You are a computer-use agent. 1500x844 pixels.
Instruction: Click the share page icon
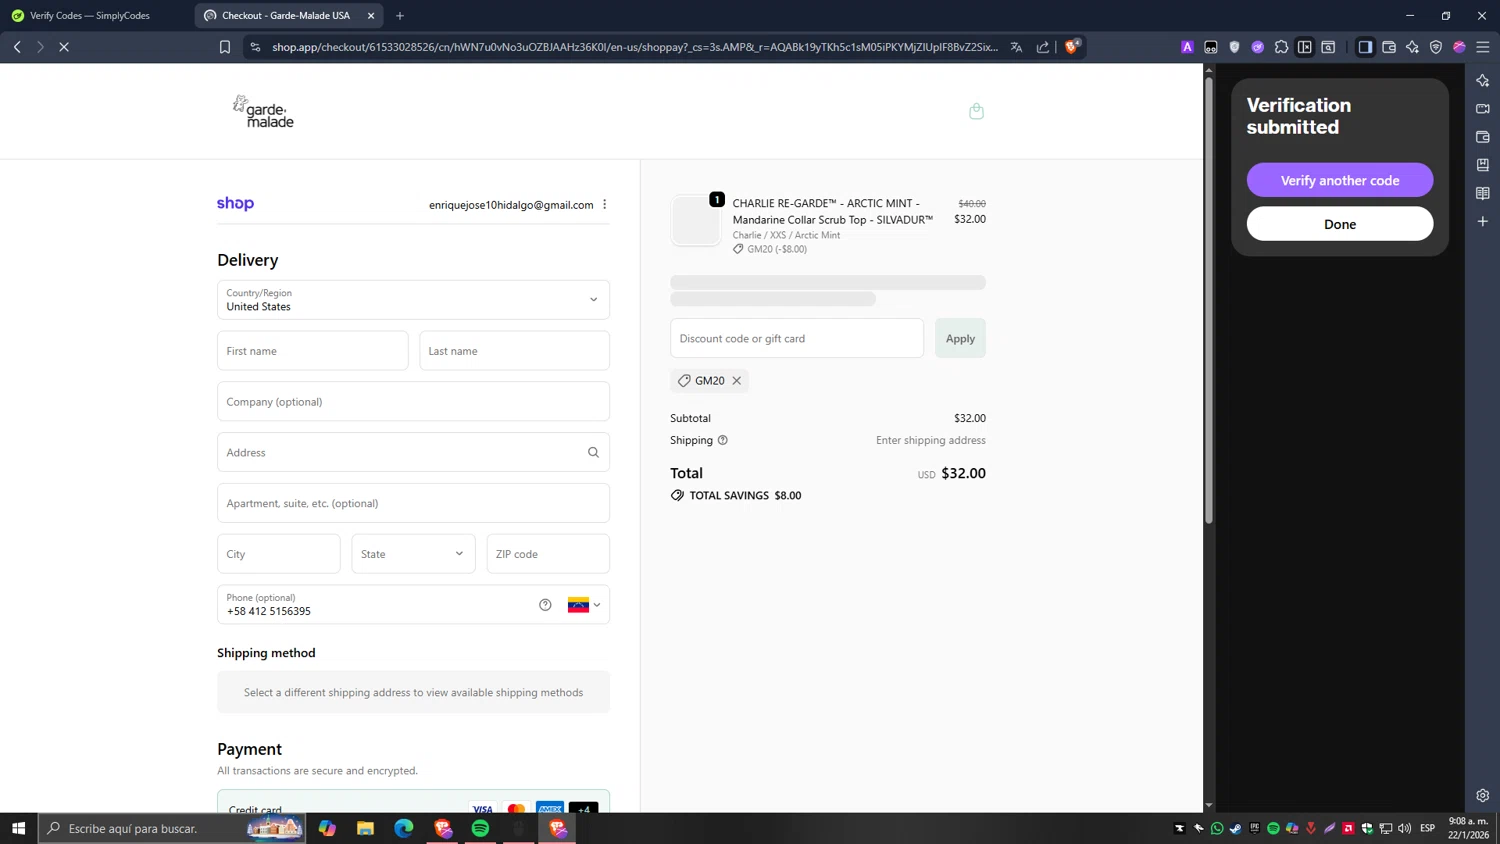[1043, 47]
